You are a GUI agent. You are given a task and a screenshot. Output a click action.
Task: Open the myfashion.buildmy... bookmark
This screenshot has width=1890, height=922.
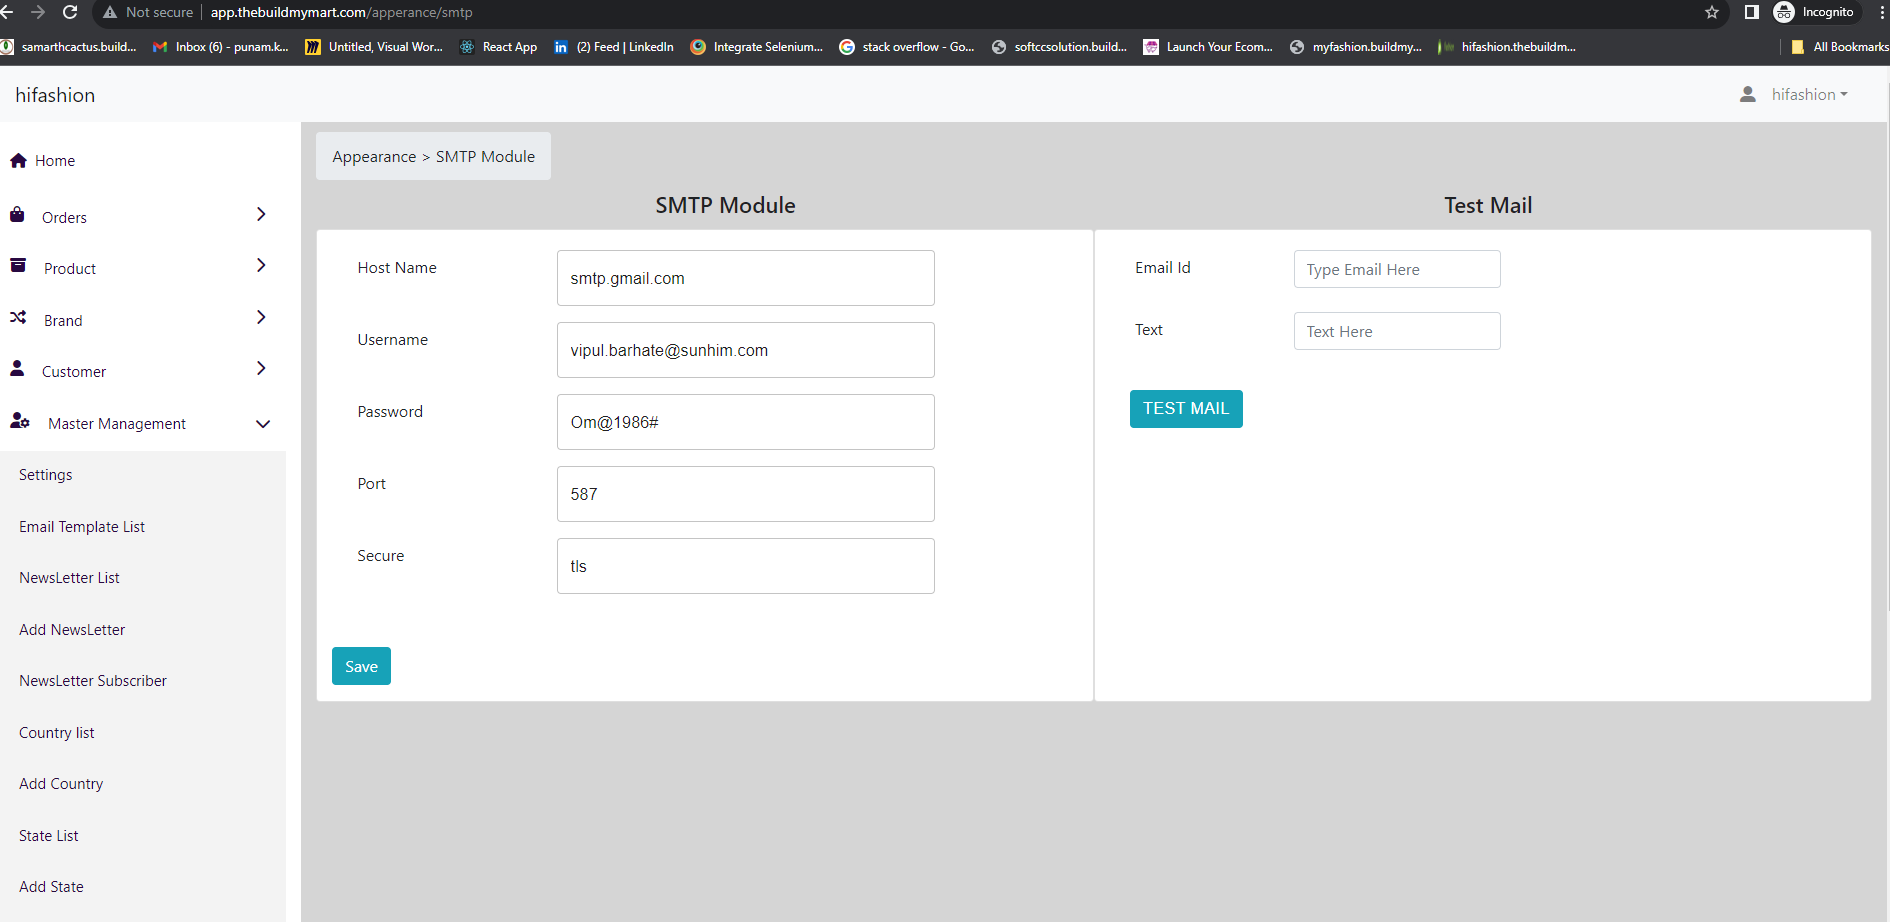click(x=1356, y=47)
